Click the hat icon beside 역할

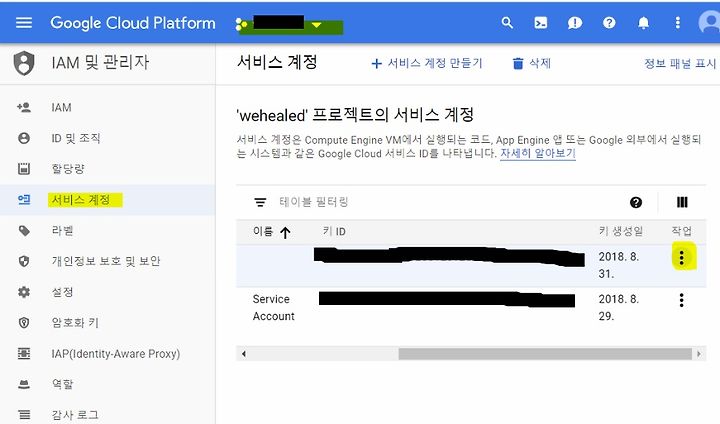click(24, 384)
